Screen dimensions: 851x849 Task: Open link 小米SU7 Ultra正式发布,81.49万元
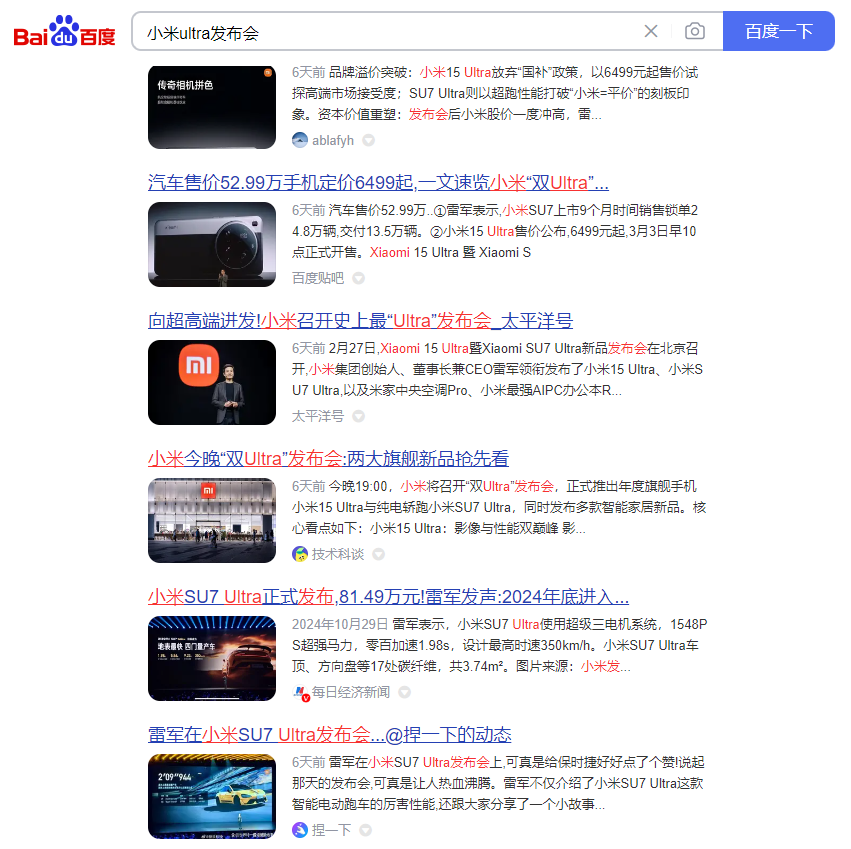389,596
